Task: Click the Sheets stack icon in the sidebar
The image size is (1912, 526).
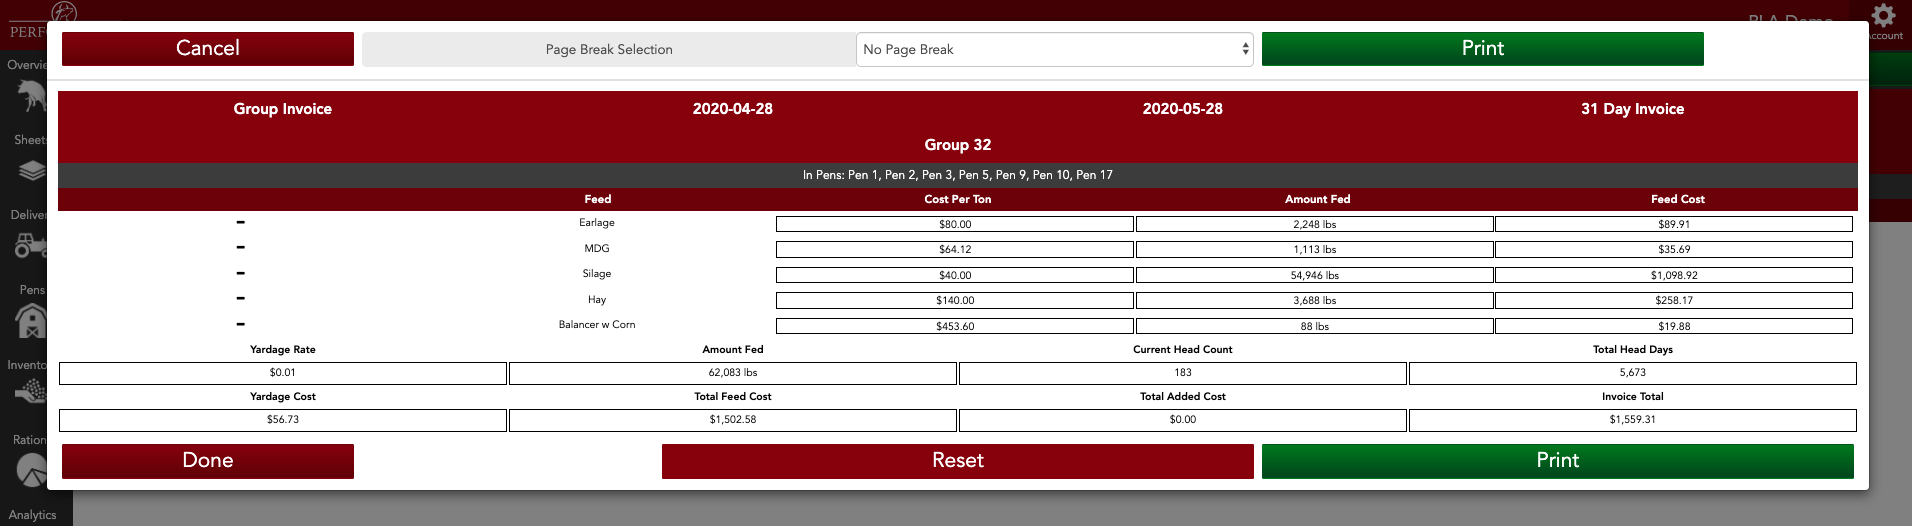Action: (31, 170)
